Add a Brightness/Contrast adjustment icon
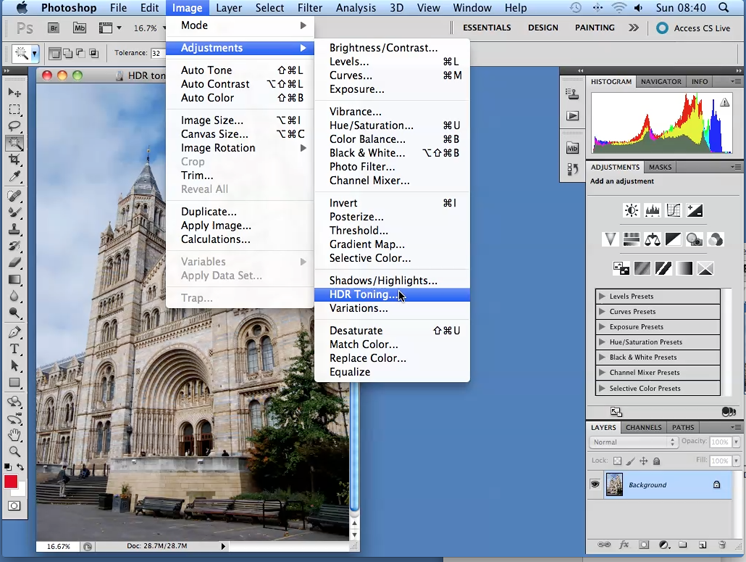 coord(631,210)
